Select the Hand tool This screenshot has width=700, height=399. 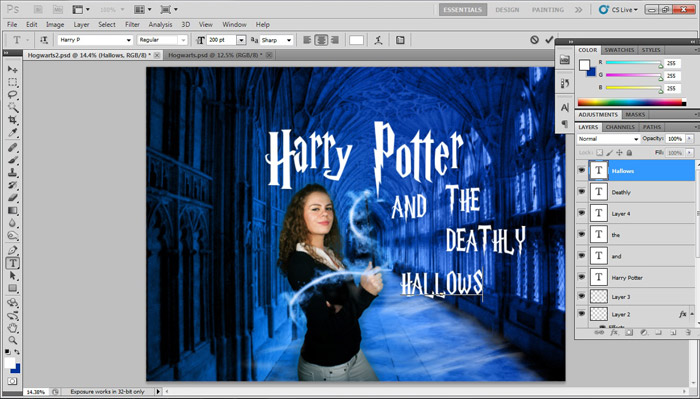point(12,328)
